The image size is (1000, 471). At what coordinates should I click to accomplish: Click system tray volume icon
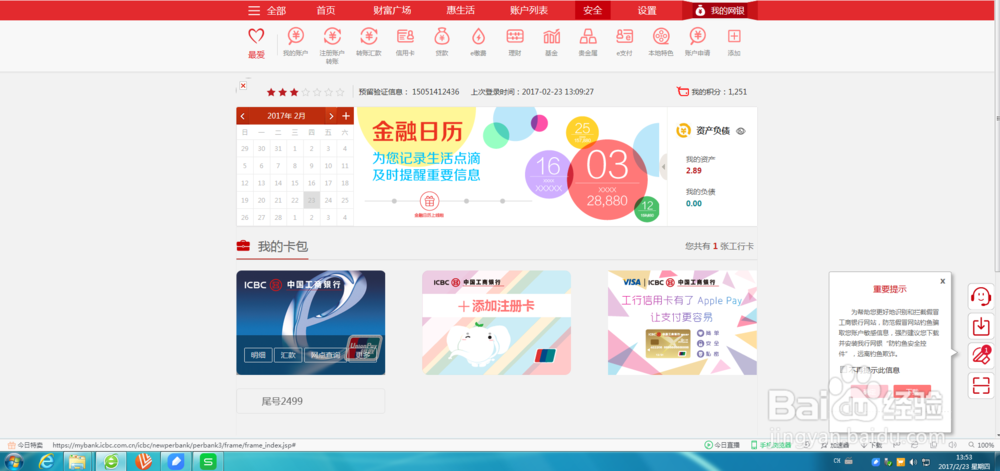913,461
